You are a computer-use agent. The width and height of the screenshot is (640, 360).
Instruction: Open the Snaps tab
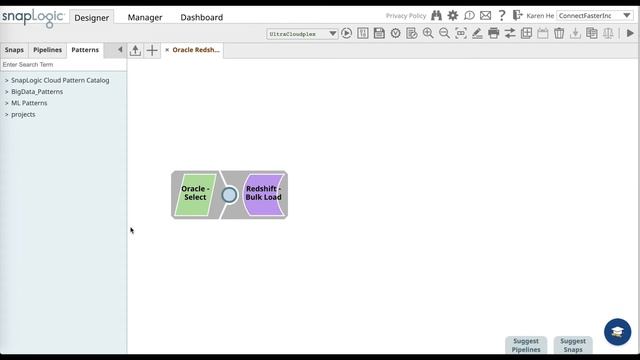[14, 50]
